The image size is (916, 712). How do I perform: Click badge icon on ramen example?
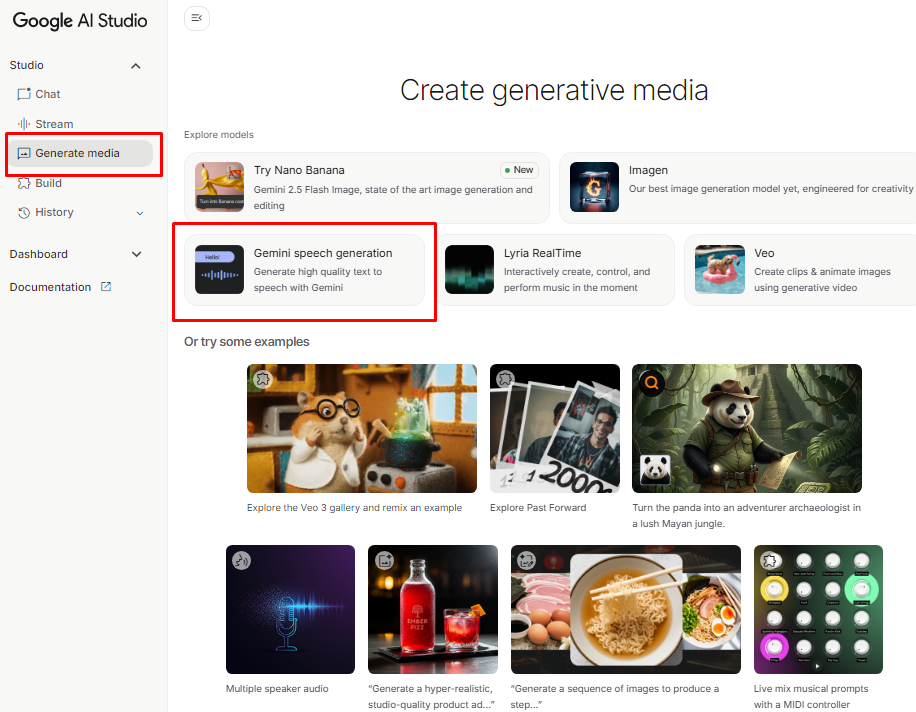click(526, 561)
